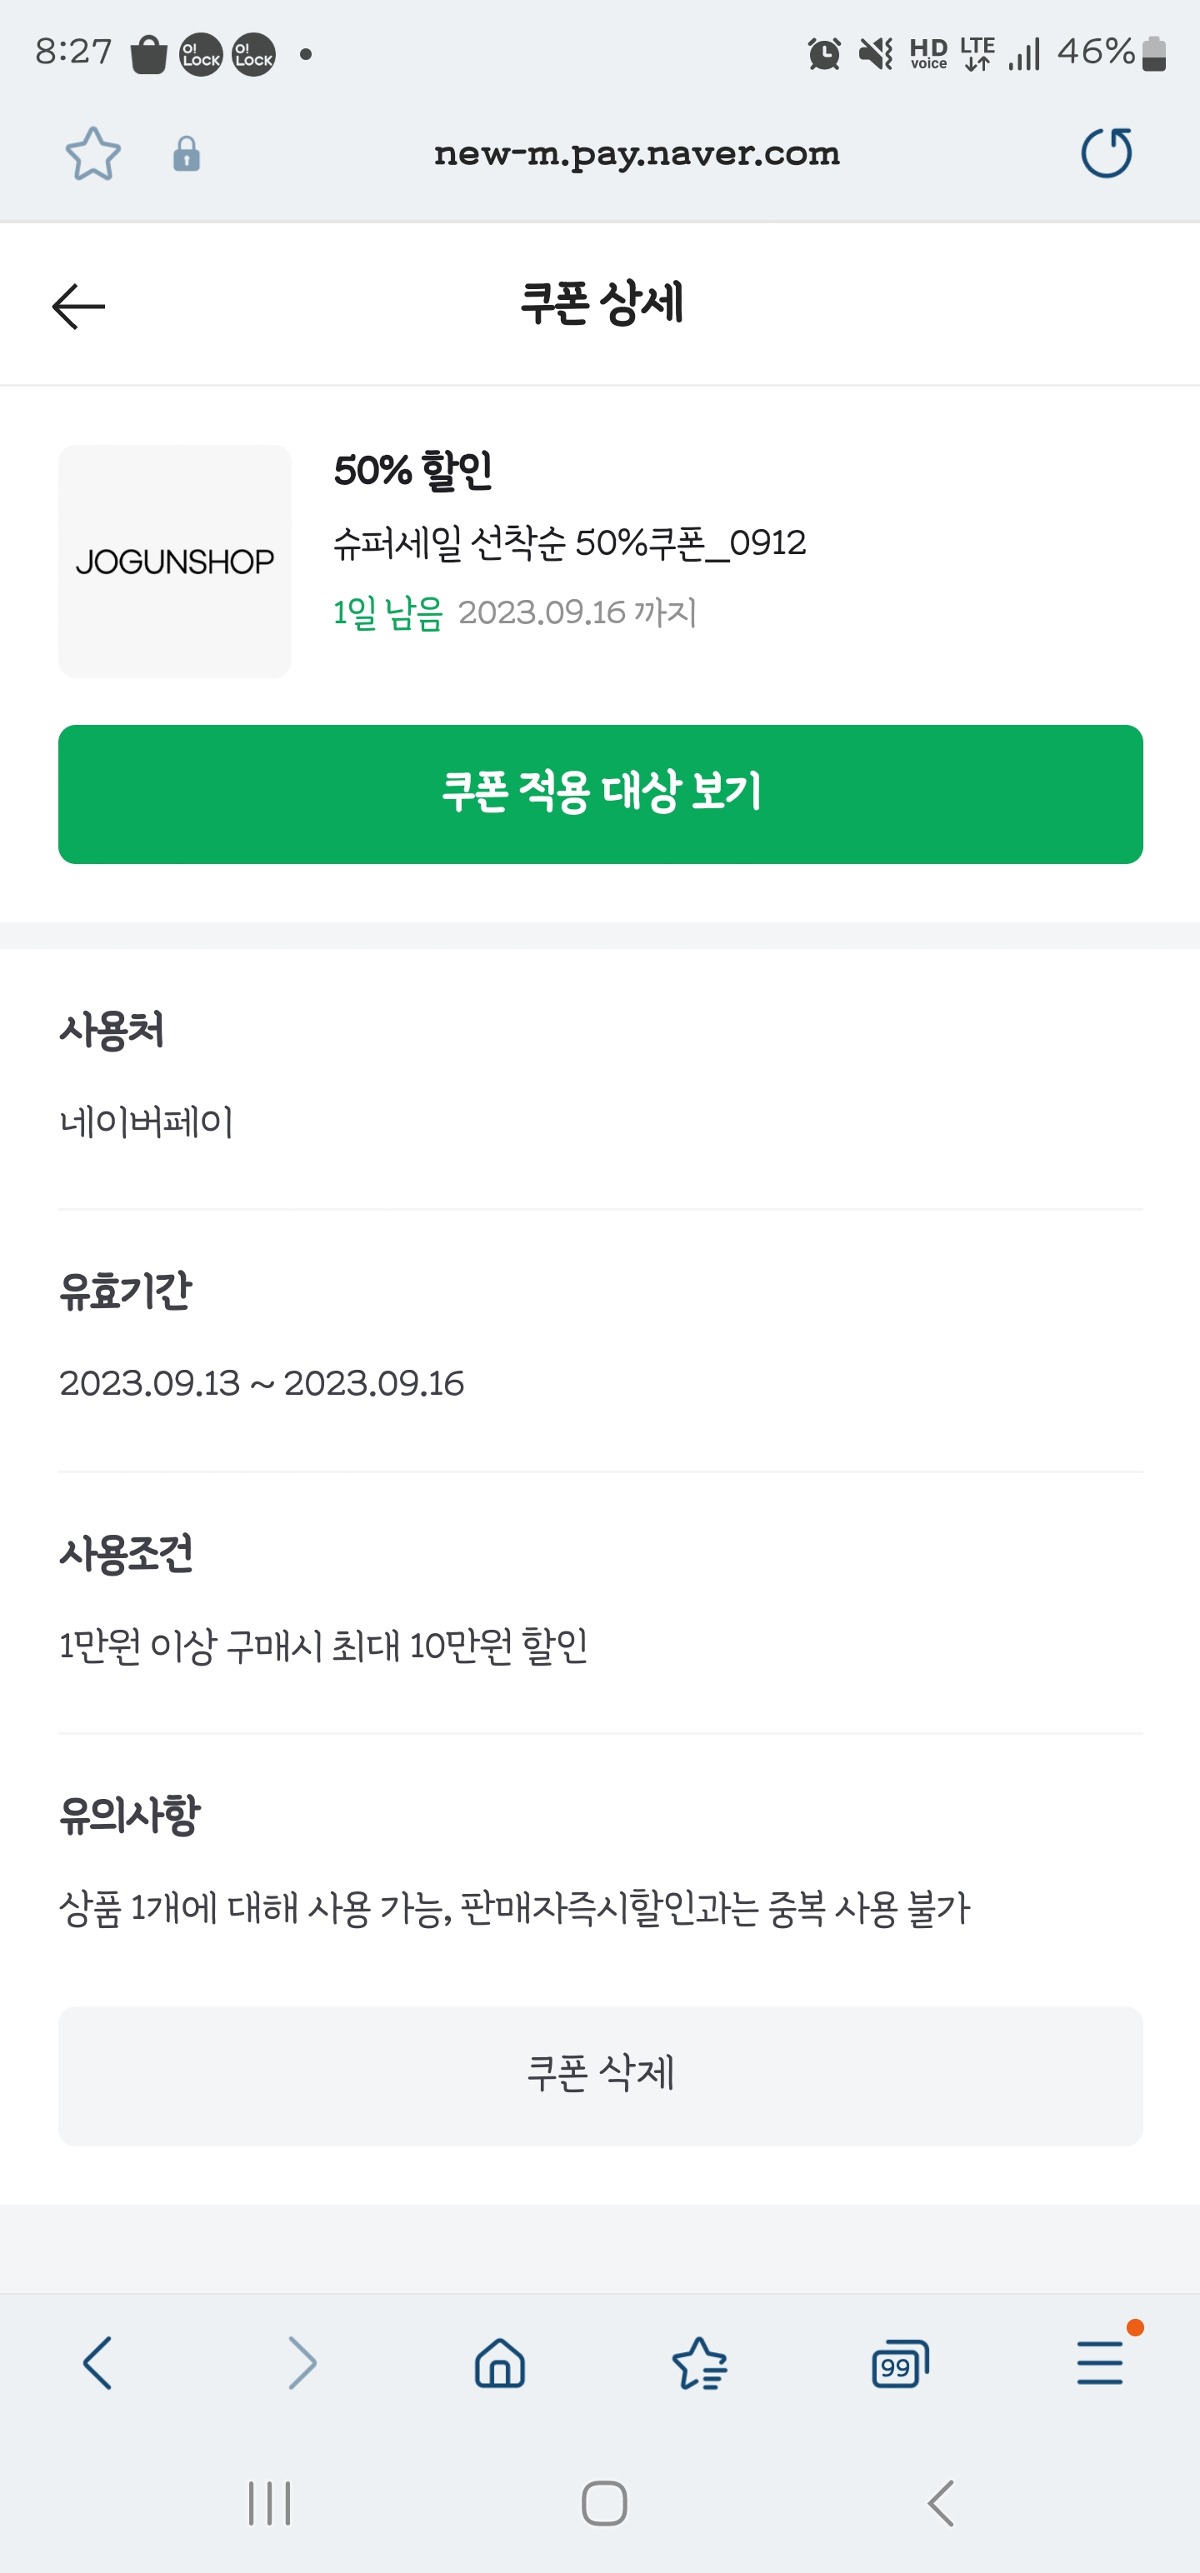Bookmark this page with the star icon

point(93,154)
